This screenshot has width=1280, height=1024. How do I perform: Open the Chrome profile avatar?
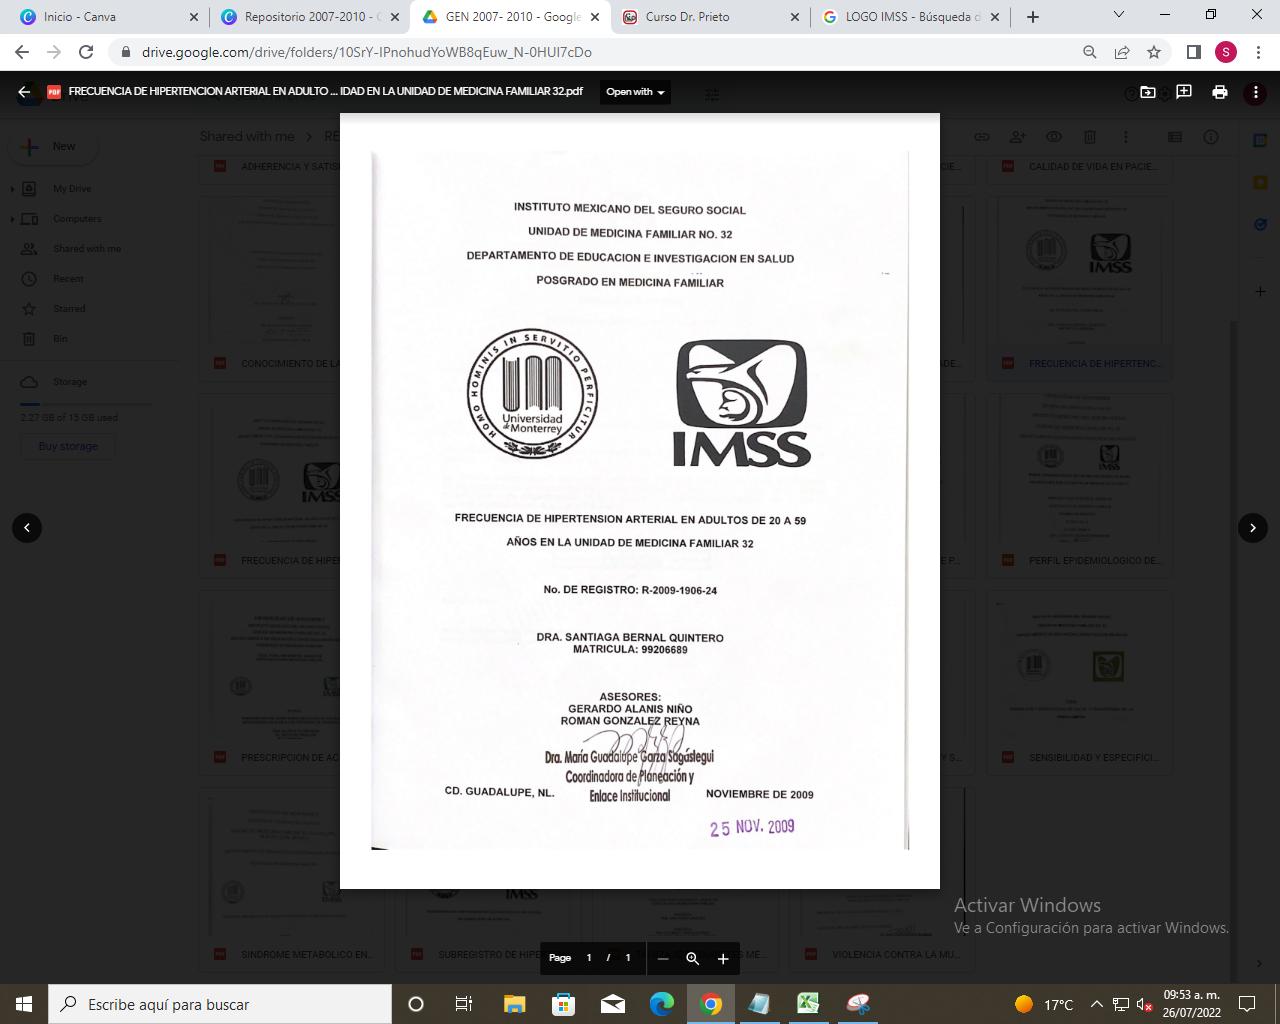[1226, 52]
